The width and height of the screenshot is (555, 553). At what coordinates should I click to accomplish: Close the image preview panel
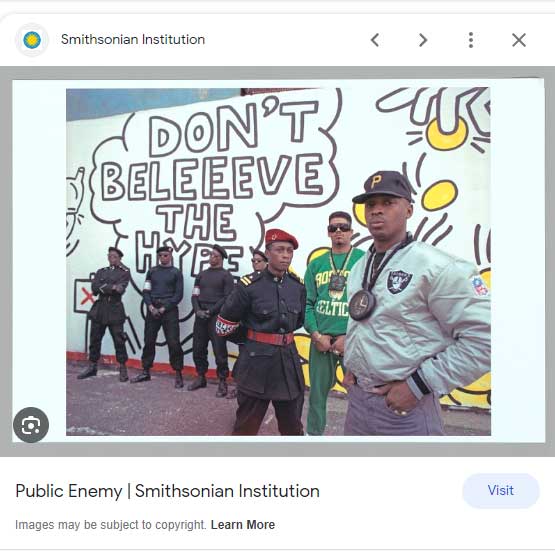click(519, 40)
